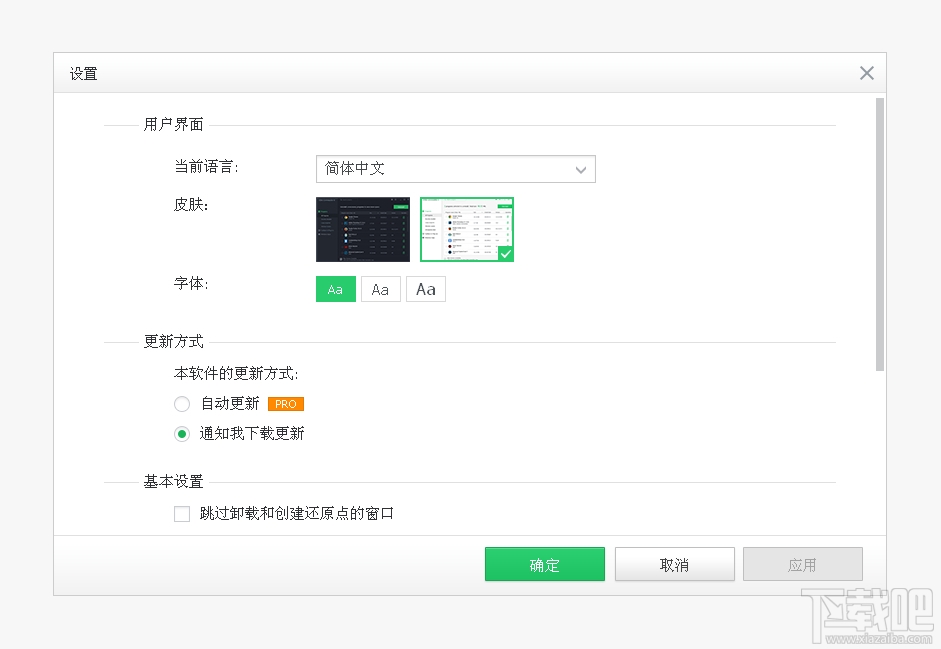This screenshot has height=649, width=941.
Task: Cancel changes with 取消 button
Action: click(x=674, y=564)
